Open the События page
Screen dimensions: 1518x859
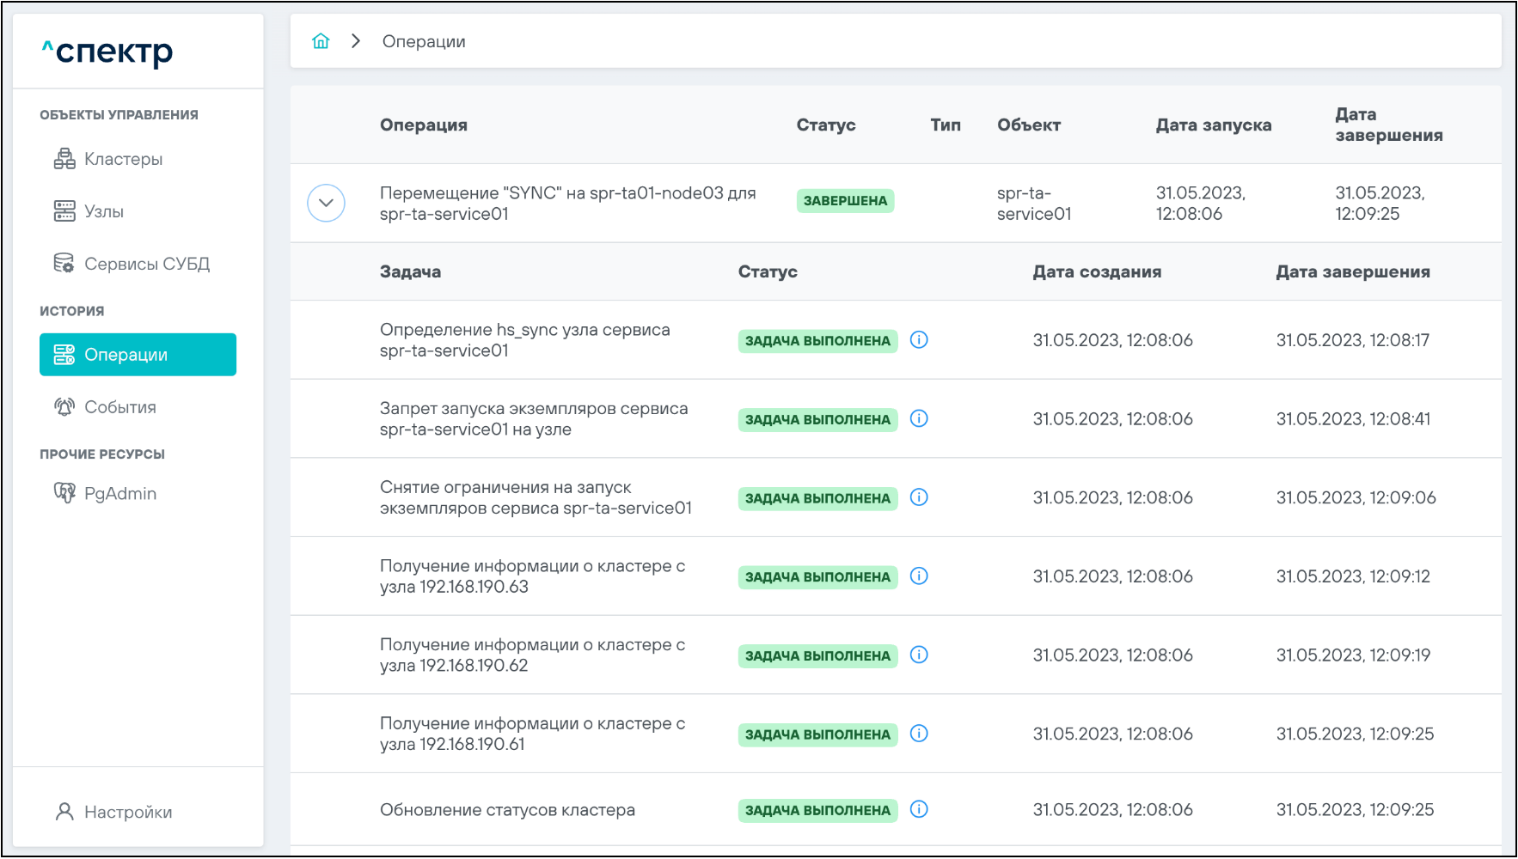pyautogui.click(x=120, y=407)
